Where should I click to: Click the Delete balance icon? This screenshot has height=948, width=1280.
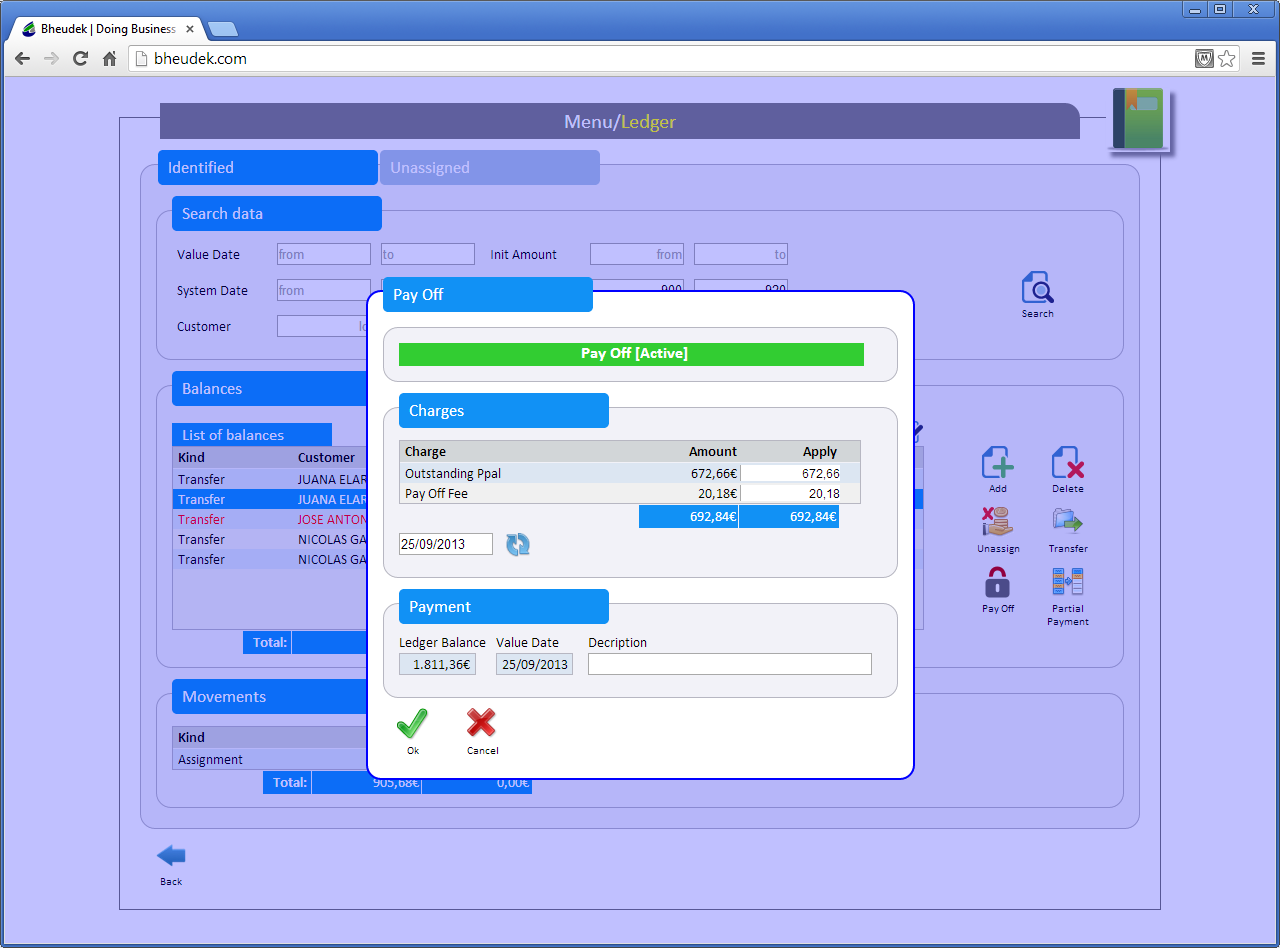click(1067, 464)
